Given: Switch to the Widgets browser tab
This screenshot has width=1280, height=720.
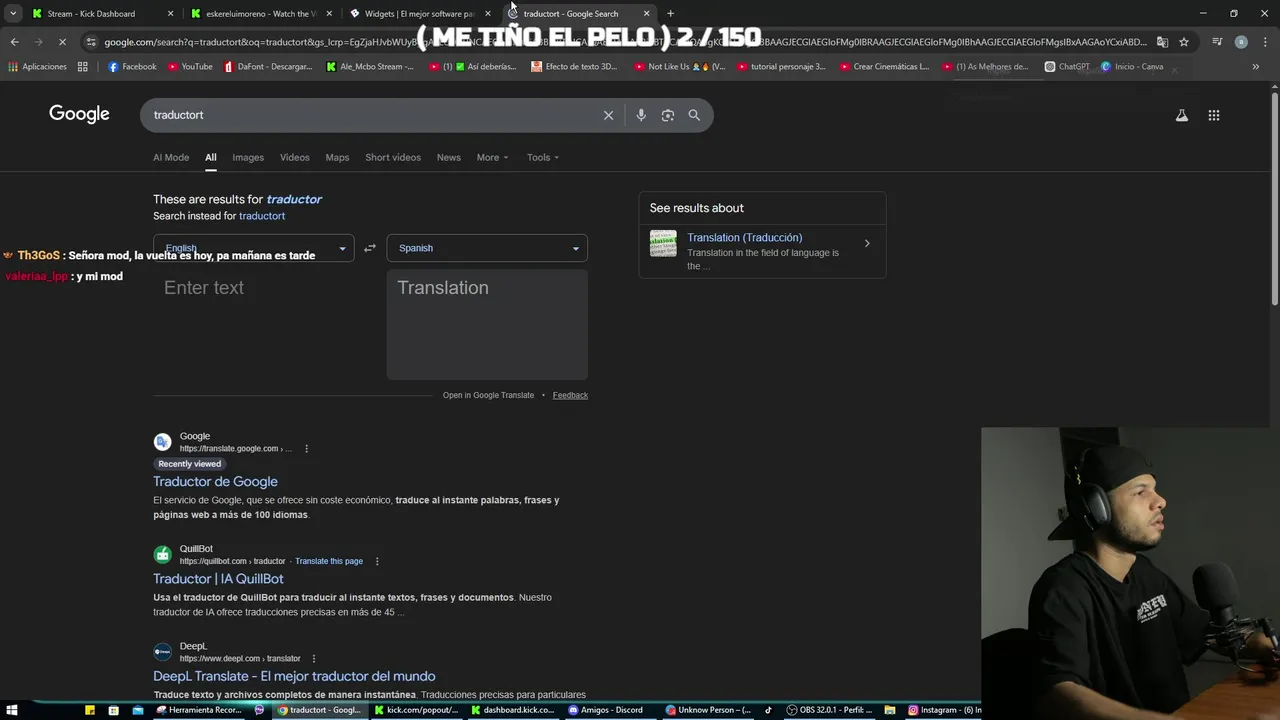Looking at the screenshot, I should (x=420, y=13).
